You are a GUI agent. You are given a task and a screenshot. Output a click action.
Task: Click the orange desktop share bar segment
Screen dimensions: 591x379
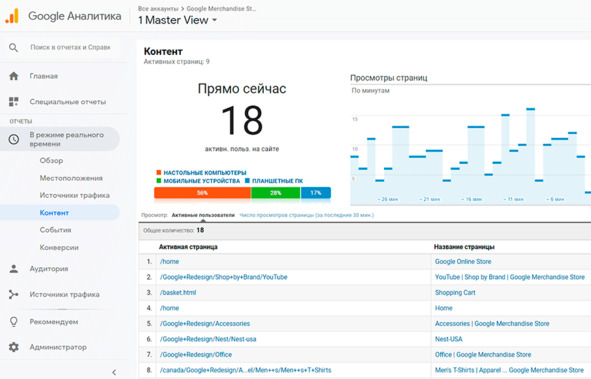202,193
